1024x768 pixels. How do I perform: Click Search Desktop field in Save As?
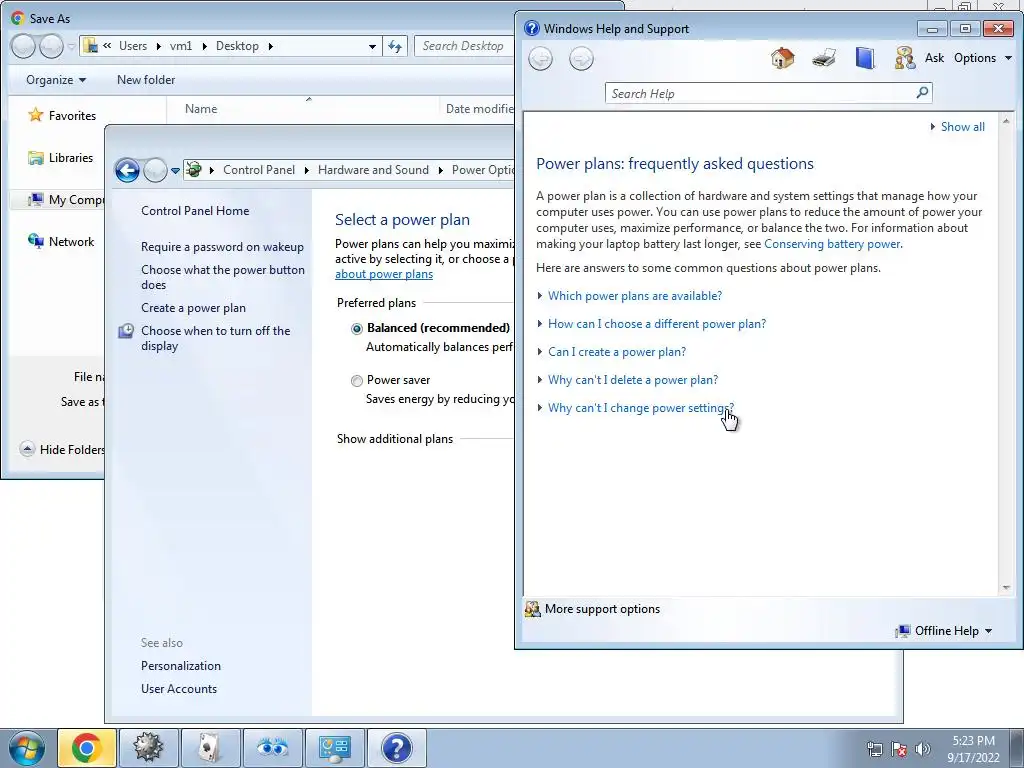[x=464, y=46]
